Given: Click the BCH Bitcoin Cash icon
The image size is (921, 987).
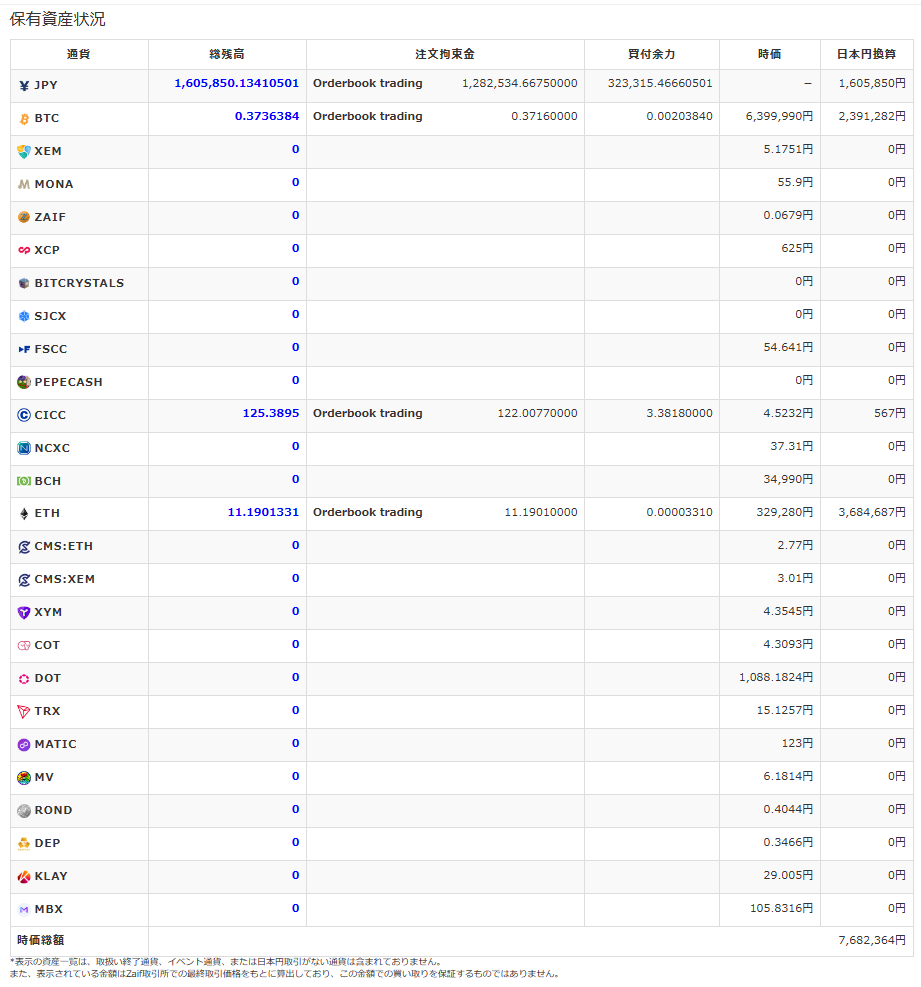Looking at the screenshot, I should pos(24,481).
